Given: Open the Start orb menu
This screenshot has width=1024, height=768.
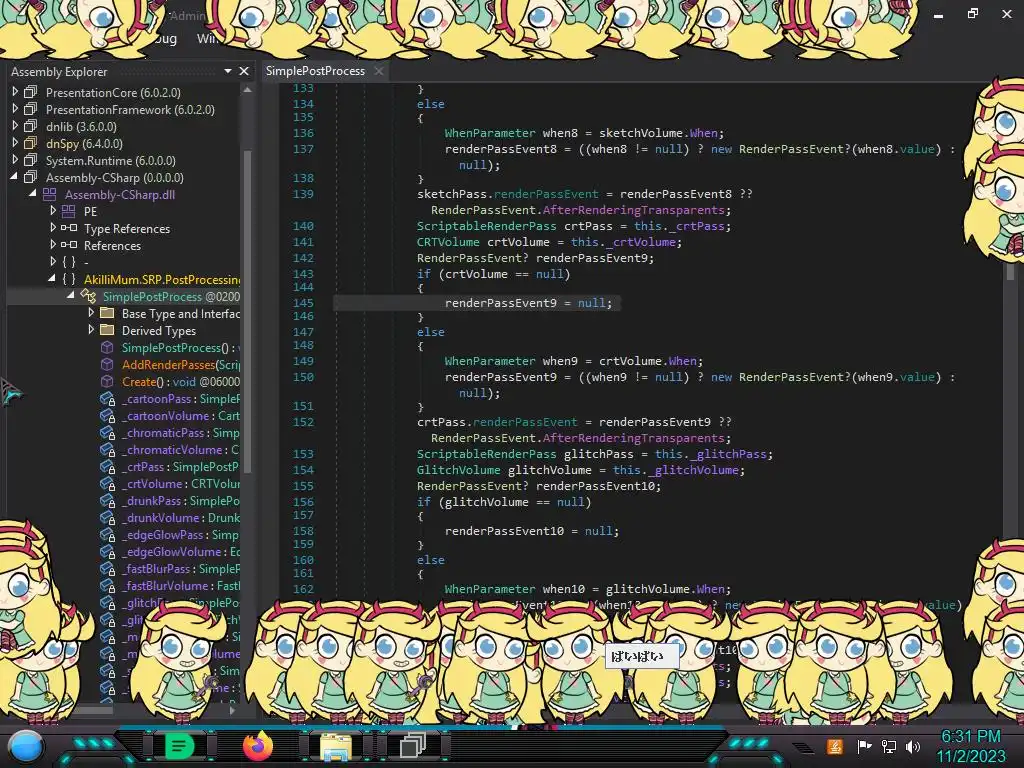Looking at the screenshot, I should [x=25, y=746].
